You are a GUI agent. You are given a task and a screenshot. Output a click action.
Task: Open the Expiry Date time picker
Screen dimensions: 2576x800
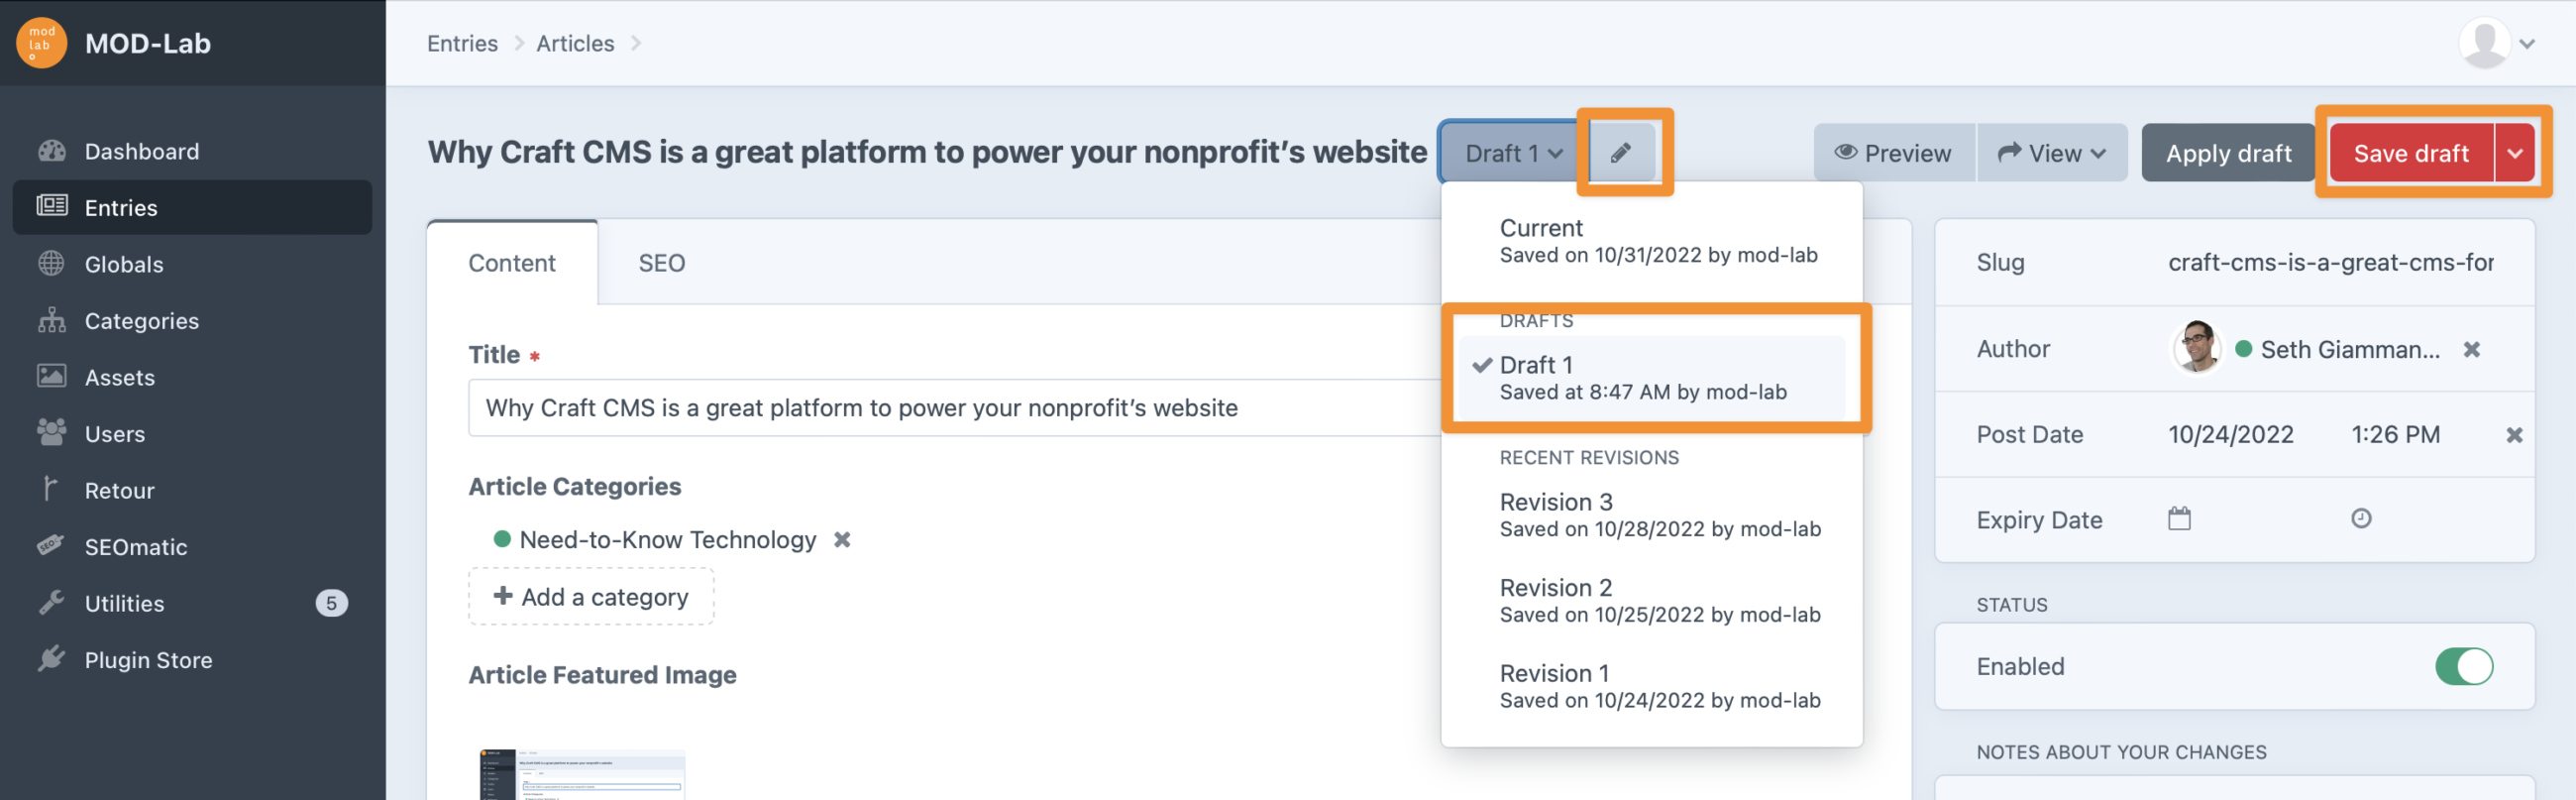[2361, 518]
